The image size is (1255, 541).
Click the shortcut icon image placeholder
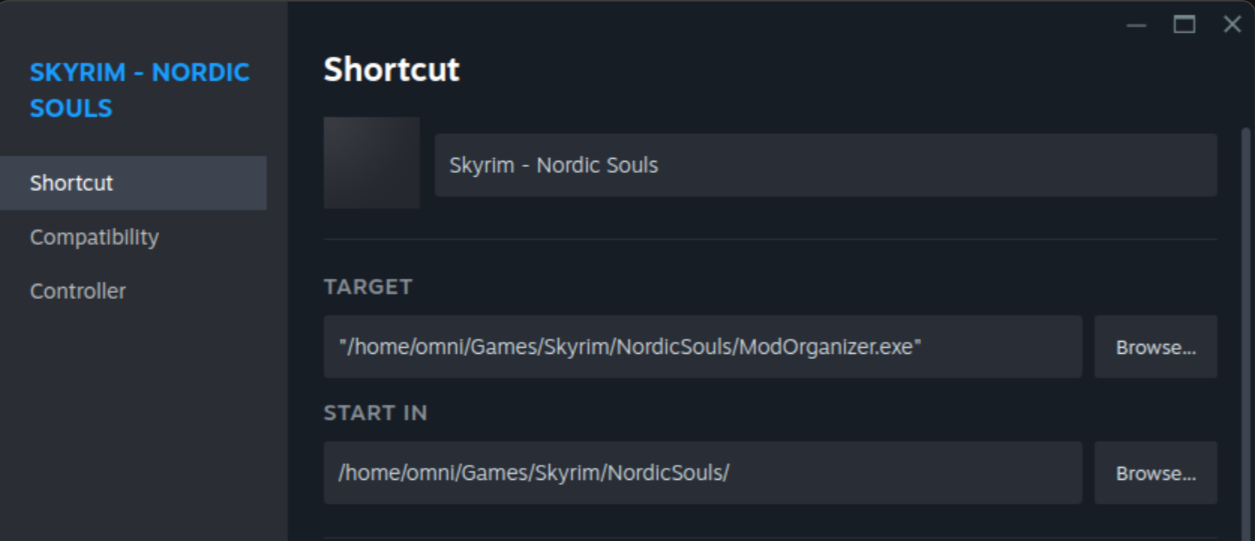tap(371, 163)
